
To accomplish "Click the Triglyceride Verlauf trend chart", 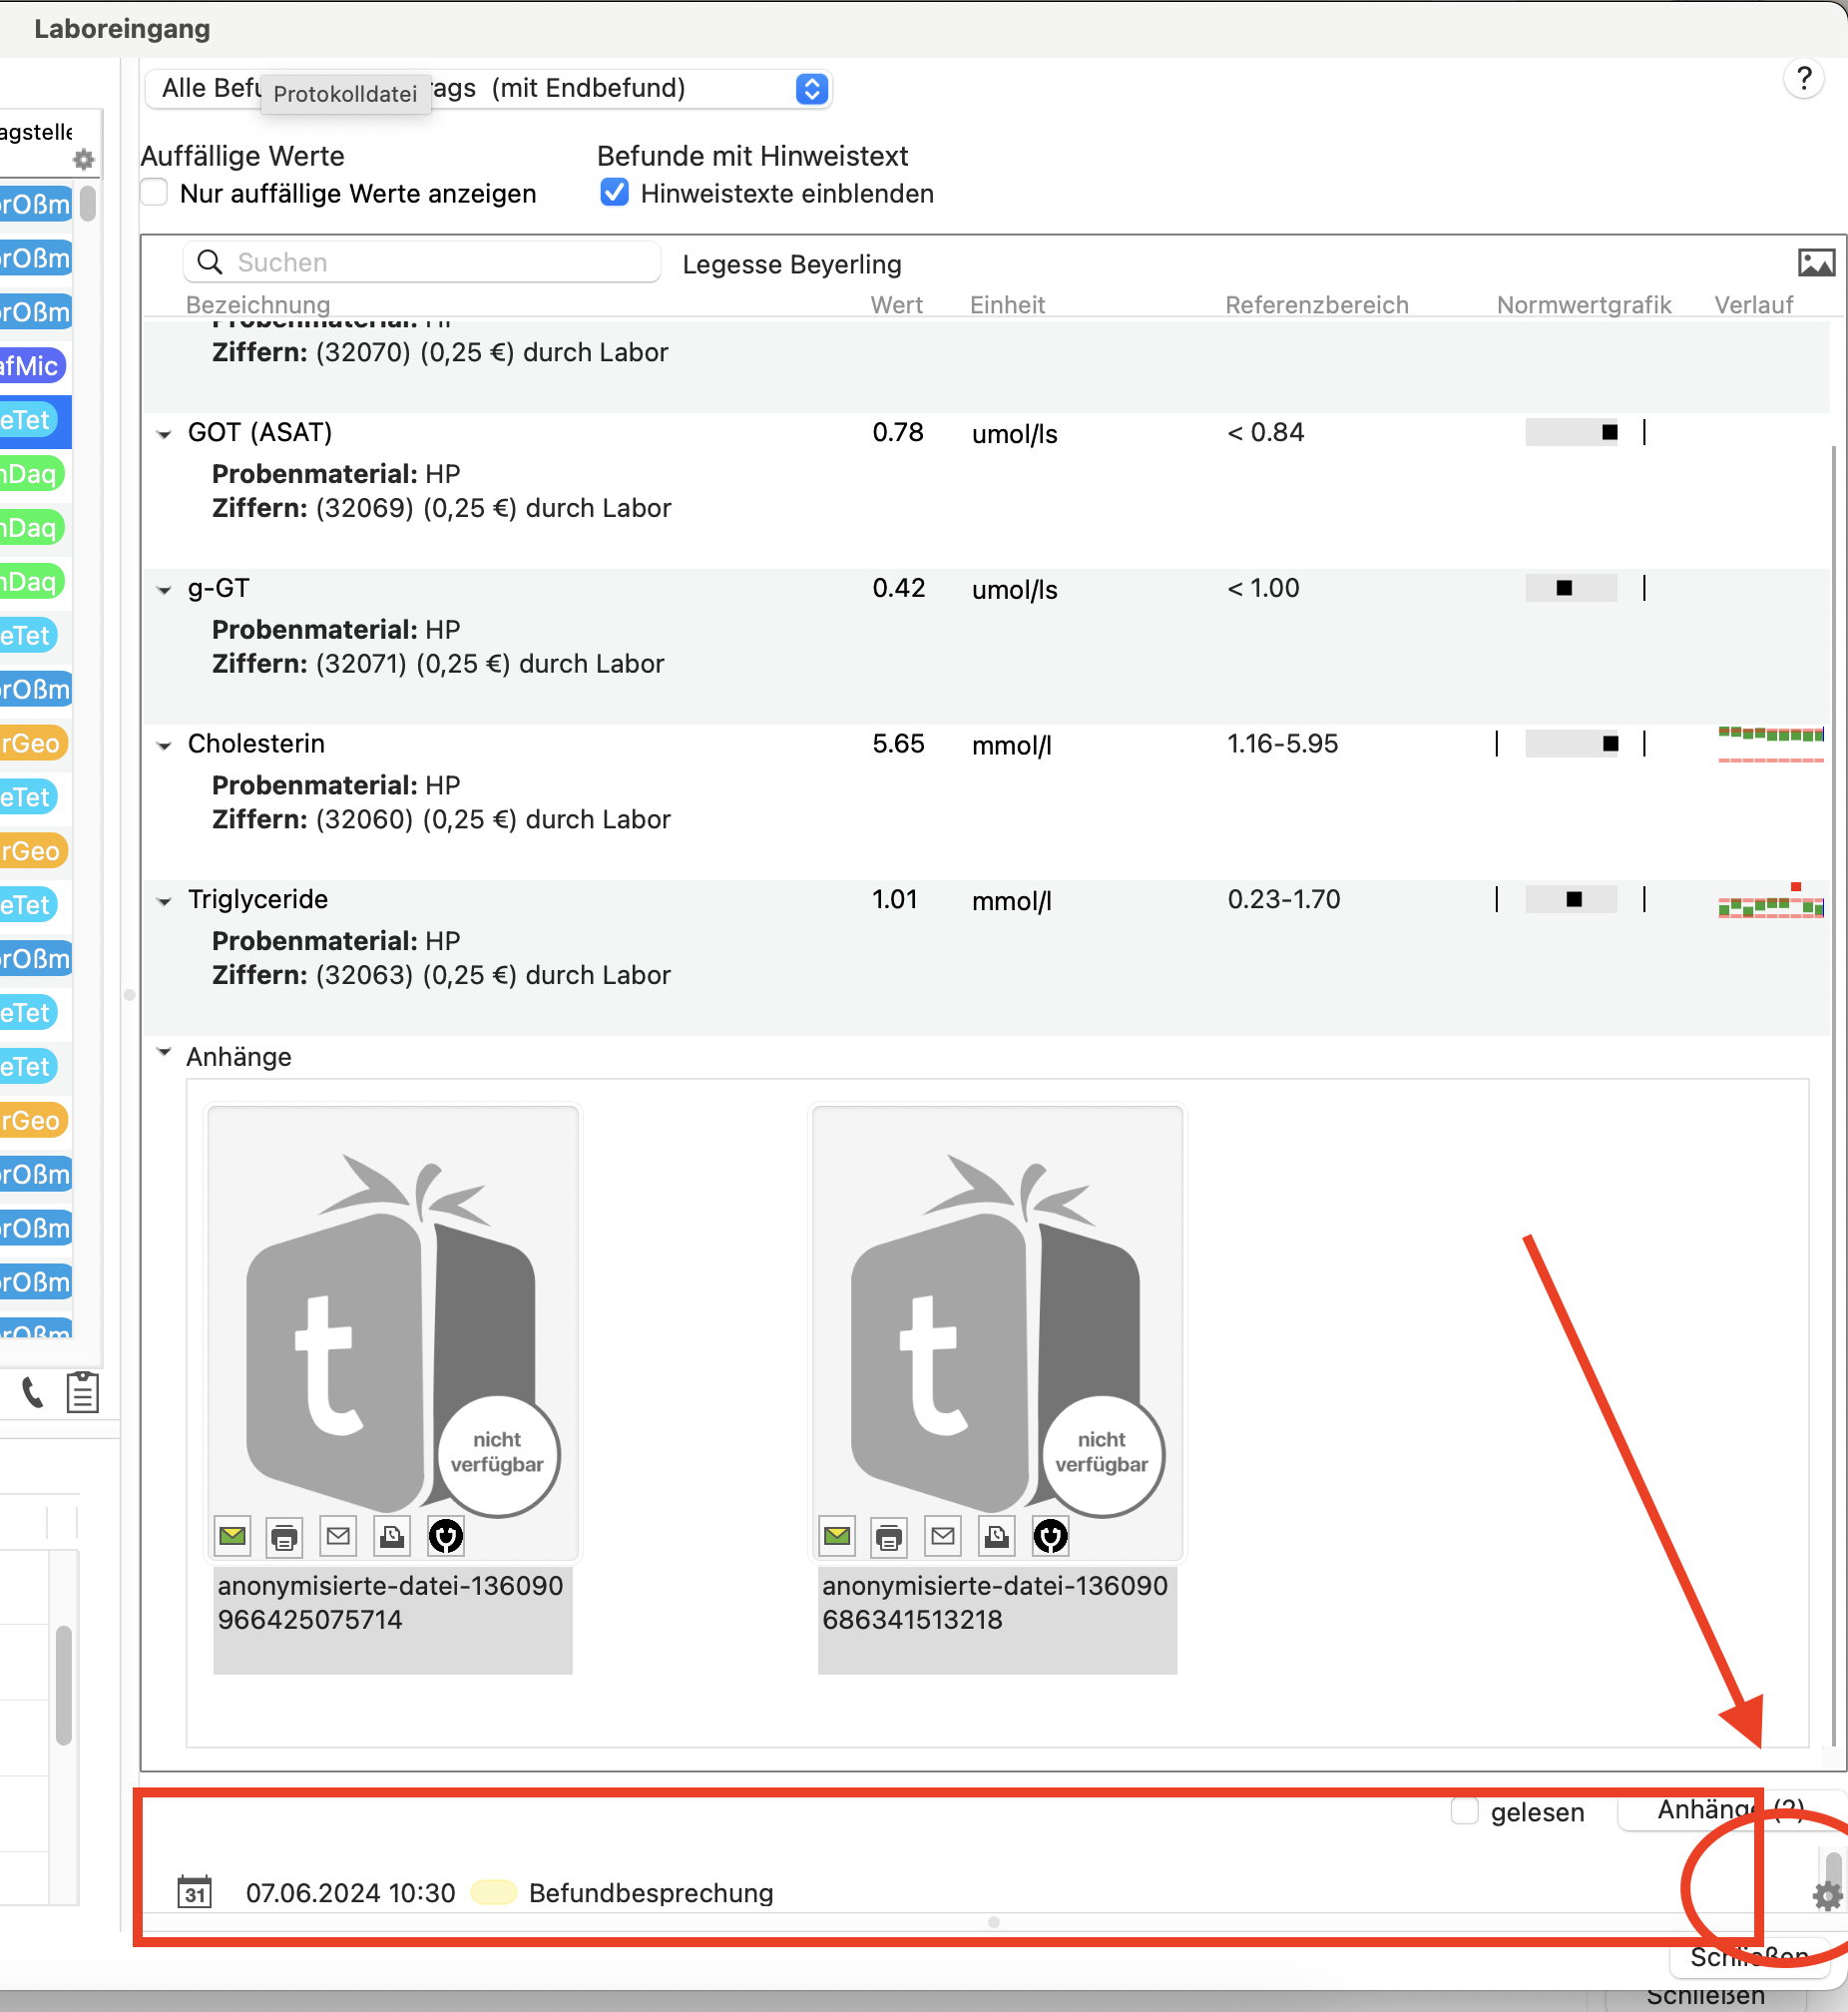I will pos(1771,901).
